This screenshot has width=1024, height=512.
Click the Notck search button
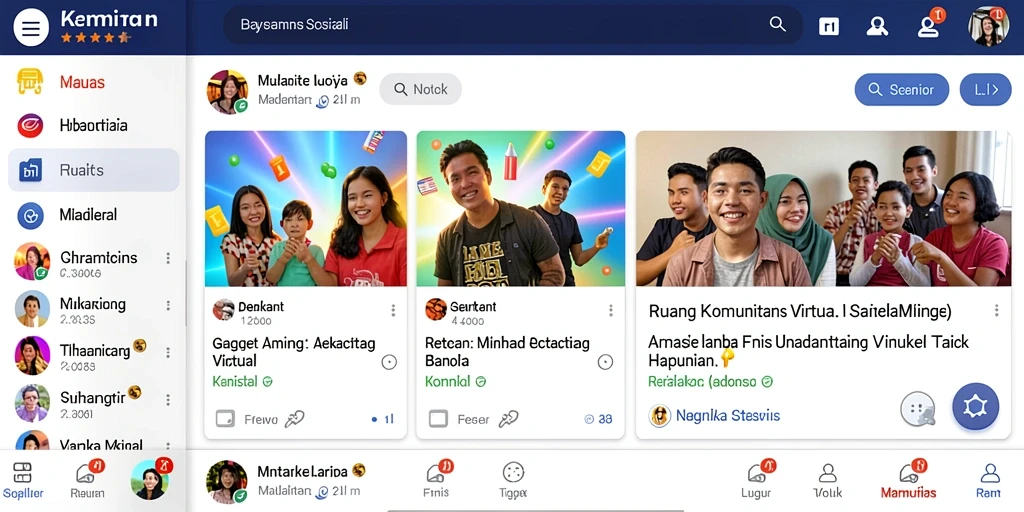tap(421, 89)
